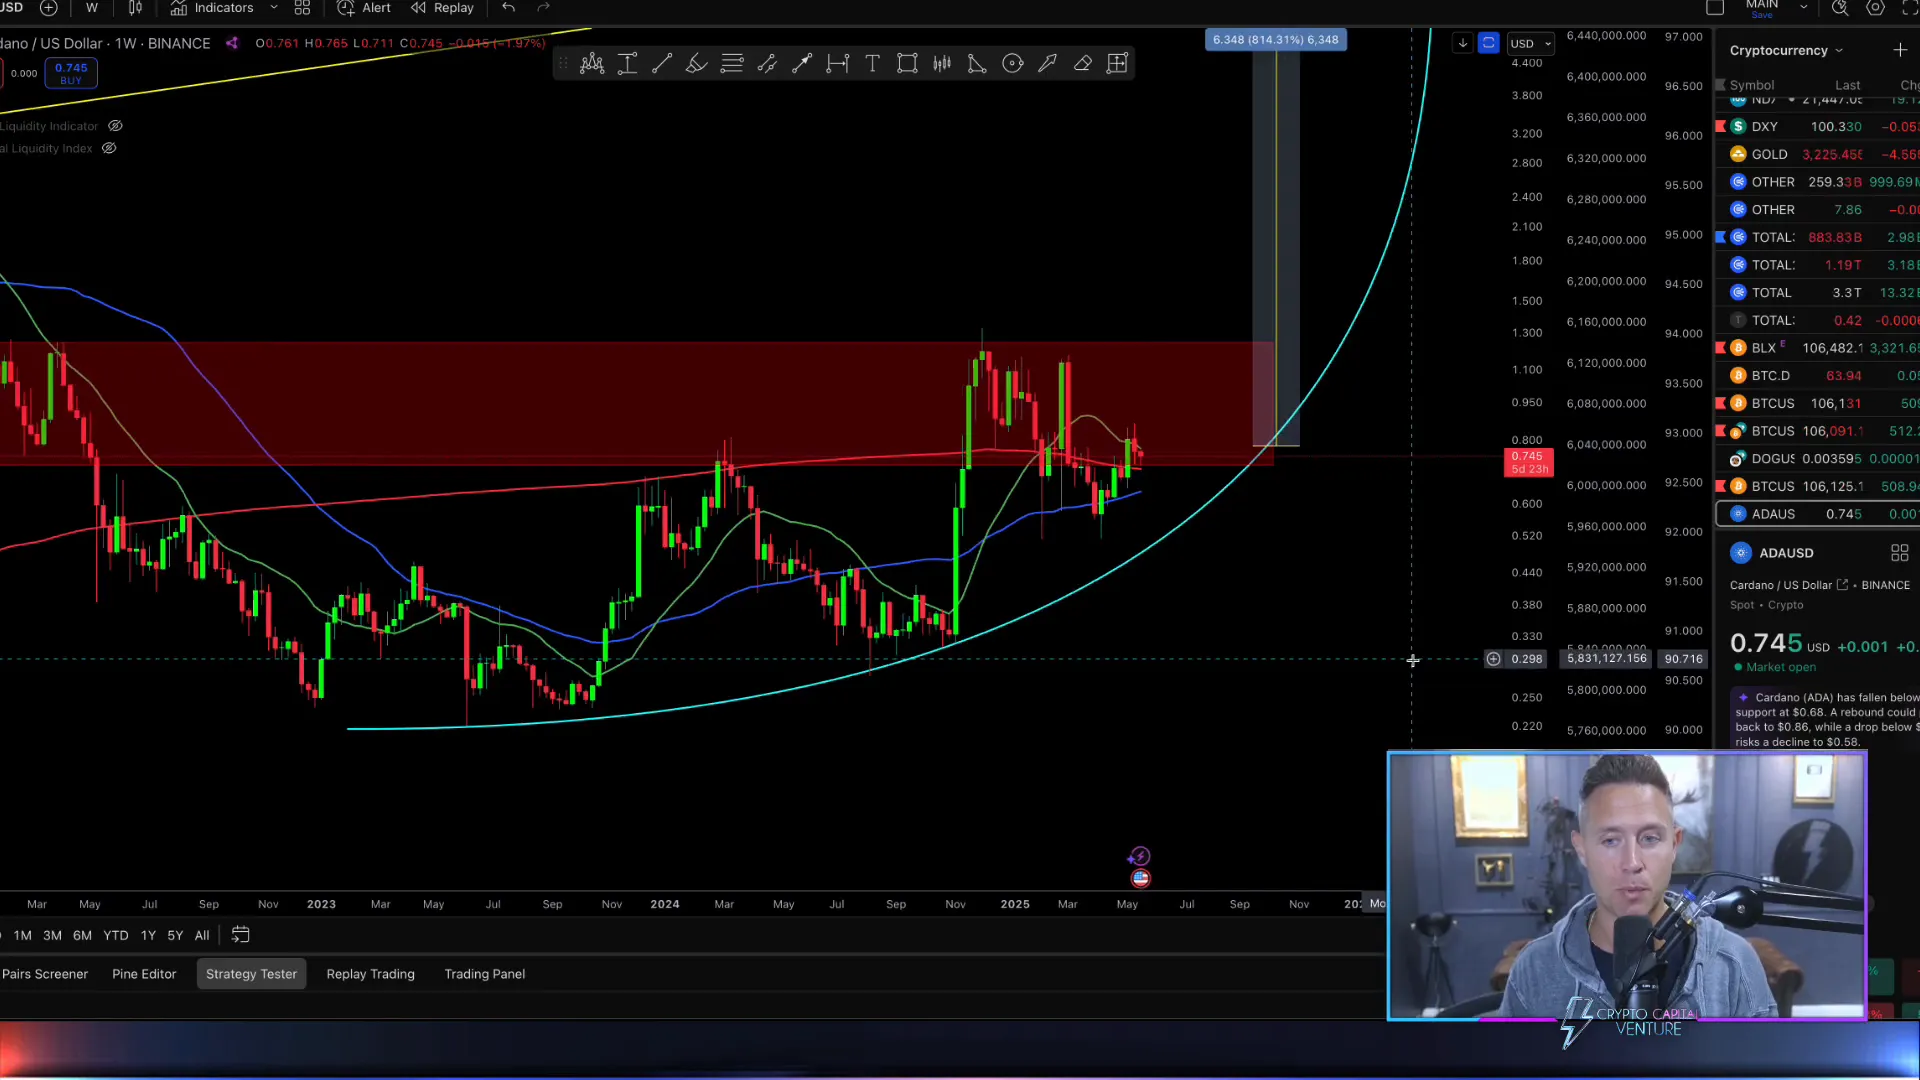The height and width of the screenshot is (1080, 1920).
Task: Open the MAIN layout dropdown arrow
Action: [1804, 8]
